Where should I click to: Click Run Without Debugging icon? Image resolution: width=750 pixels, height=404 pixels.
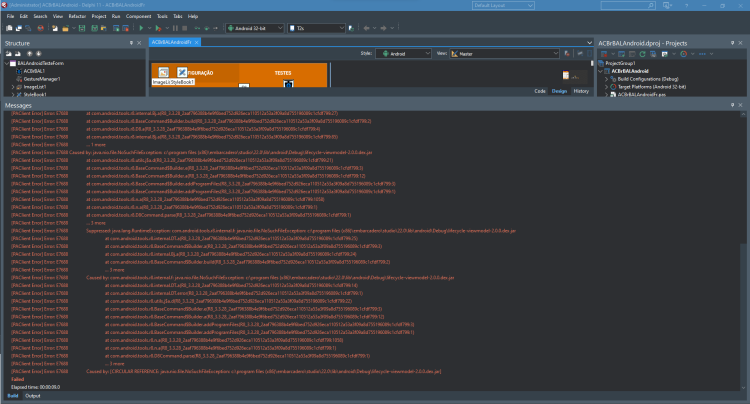158,28
